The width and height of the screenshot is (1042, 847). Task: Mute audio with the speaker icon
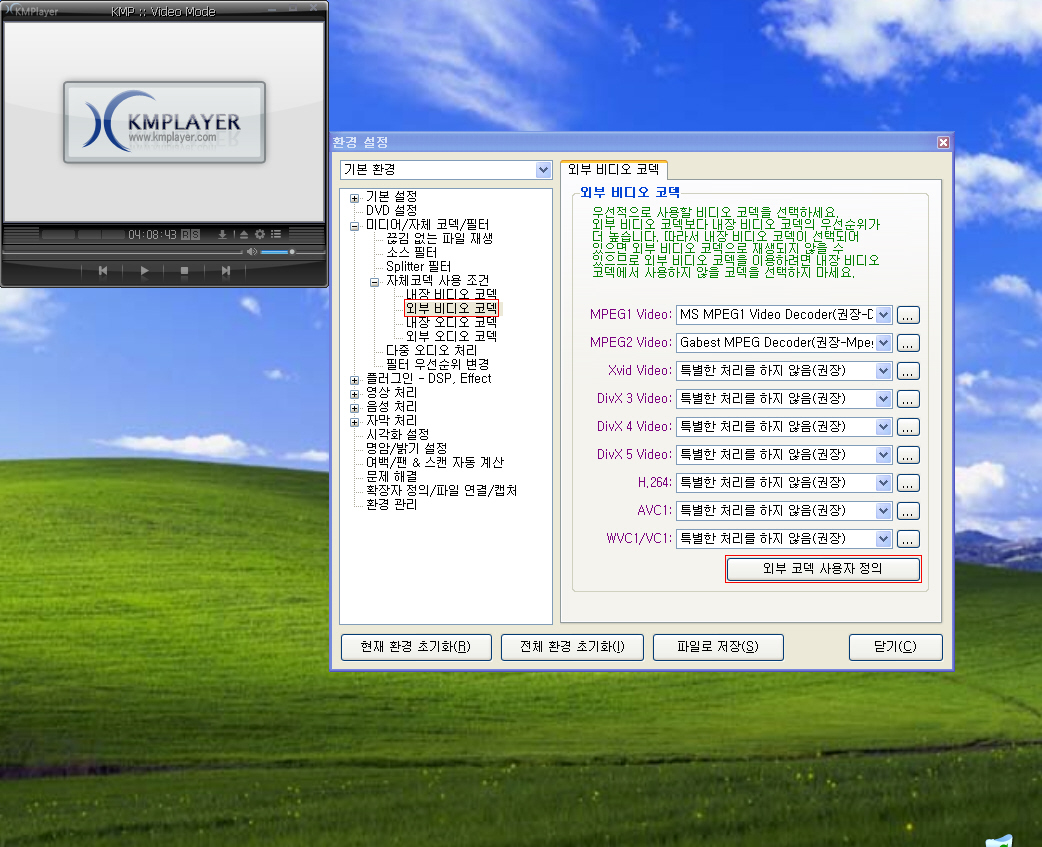pyautogui.click(x=251, y=252)
